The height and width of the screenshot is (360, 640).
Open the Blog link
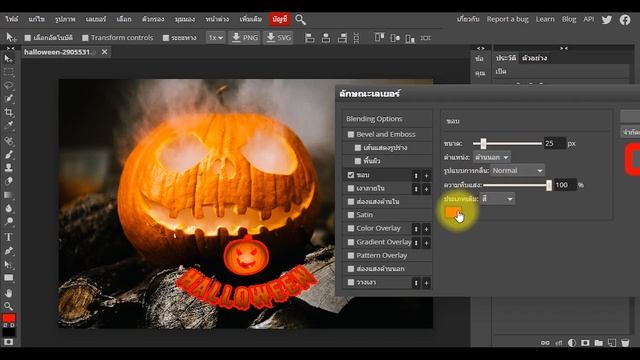pyautogui.click(x=569, y=19)
